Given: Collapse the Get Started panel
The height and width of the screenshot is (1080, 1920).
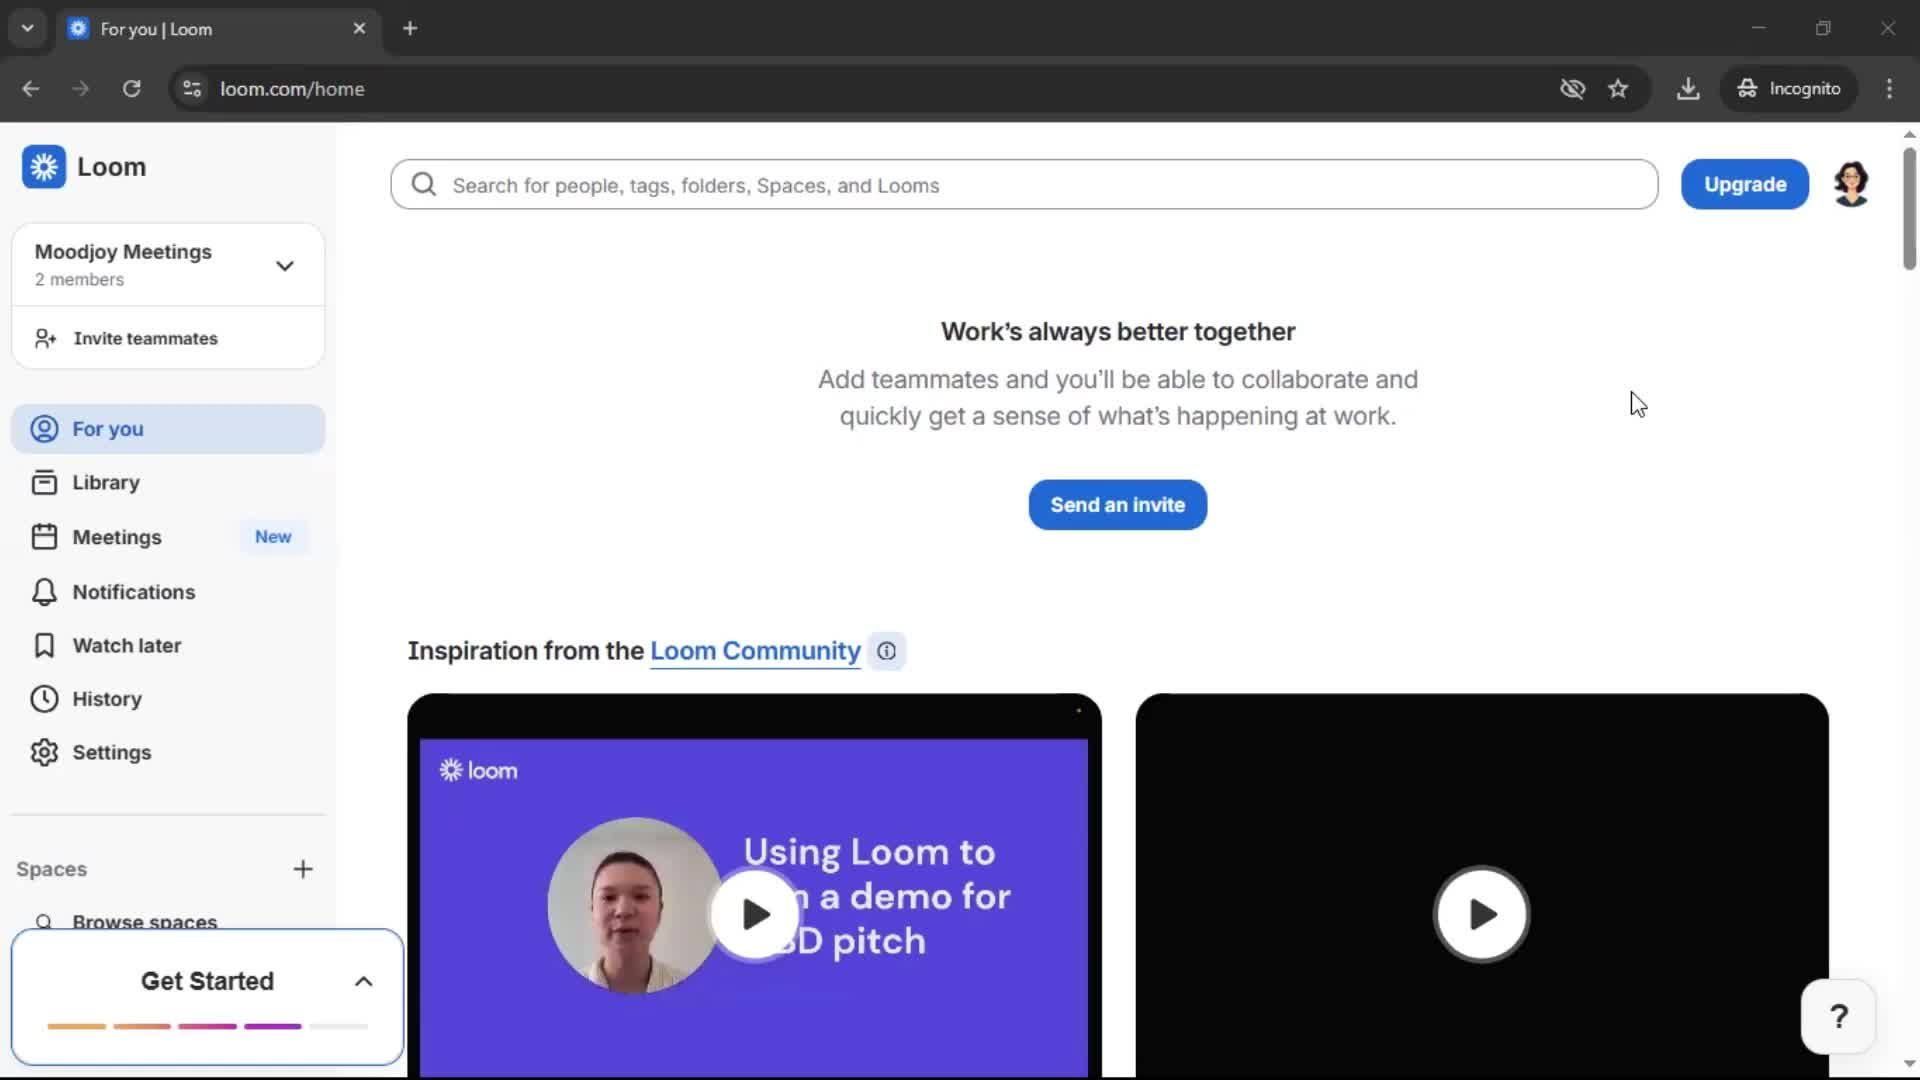Looking at the screenshot, I should pyautogui.click(x=364, y=982).
